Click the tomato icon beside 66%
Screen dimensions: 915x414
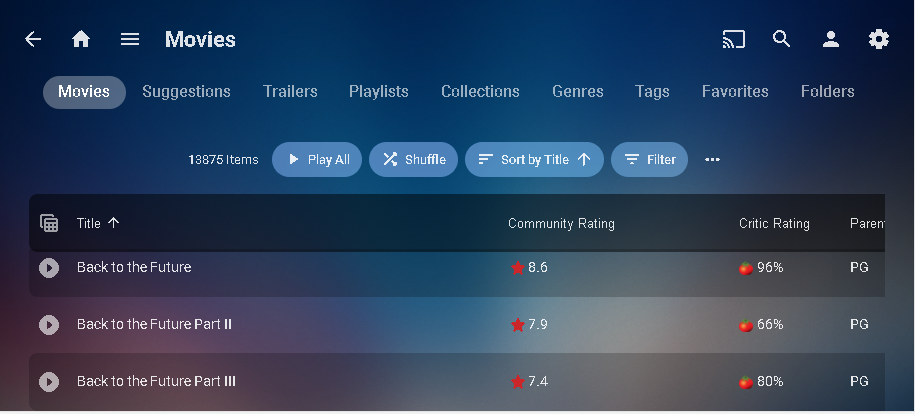pos(746,325)
